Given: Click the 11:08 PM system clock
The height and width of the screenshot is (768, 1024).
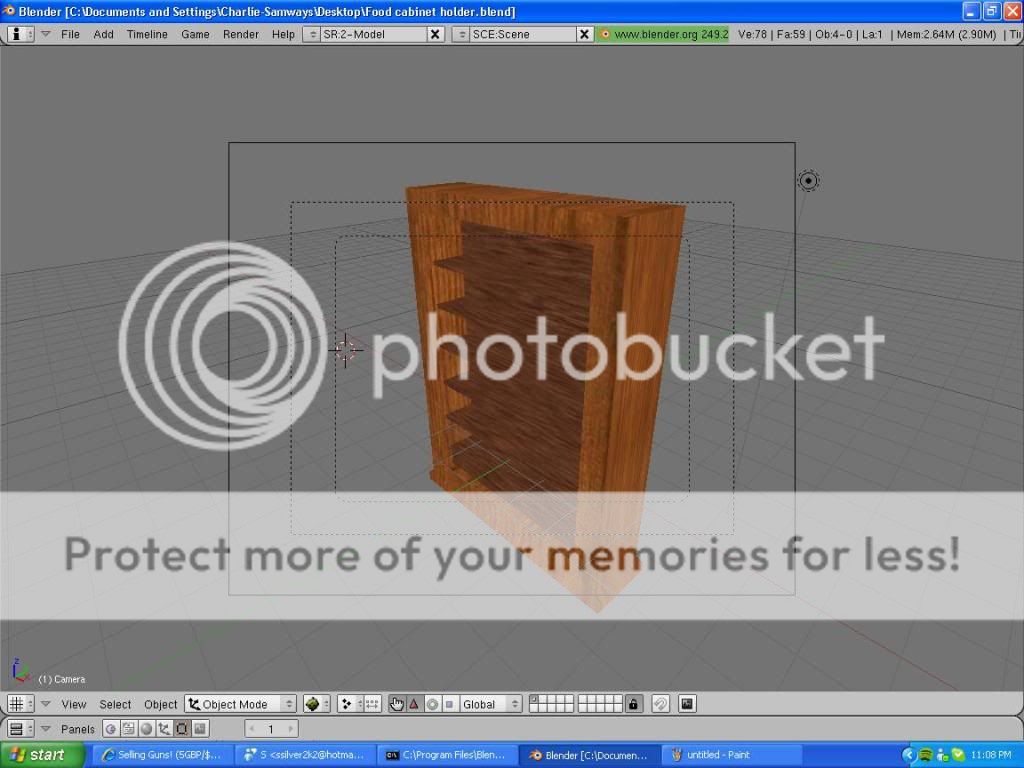Looking at the screenshot, I should click(990, 755).
